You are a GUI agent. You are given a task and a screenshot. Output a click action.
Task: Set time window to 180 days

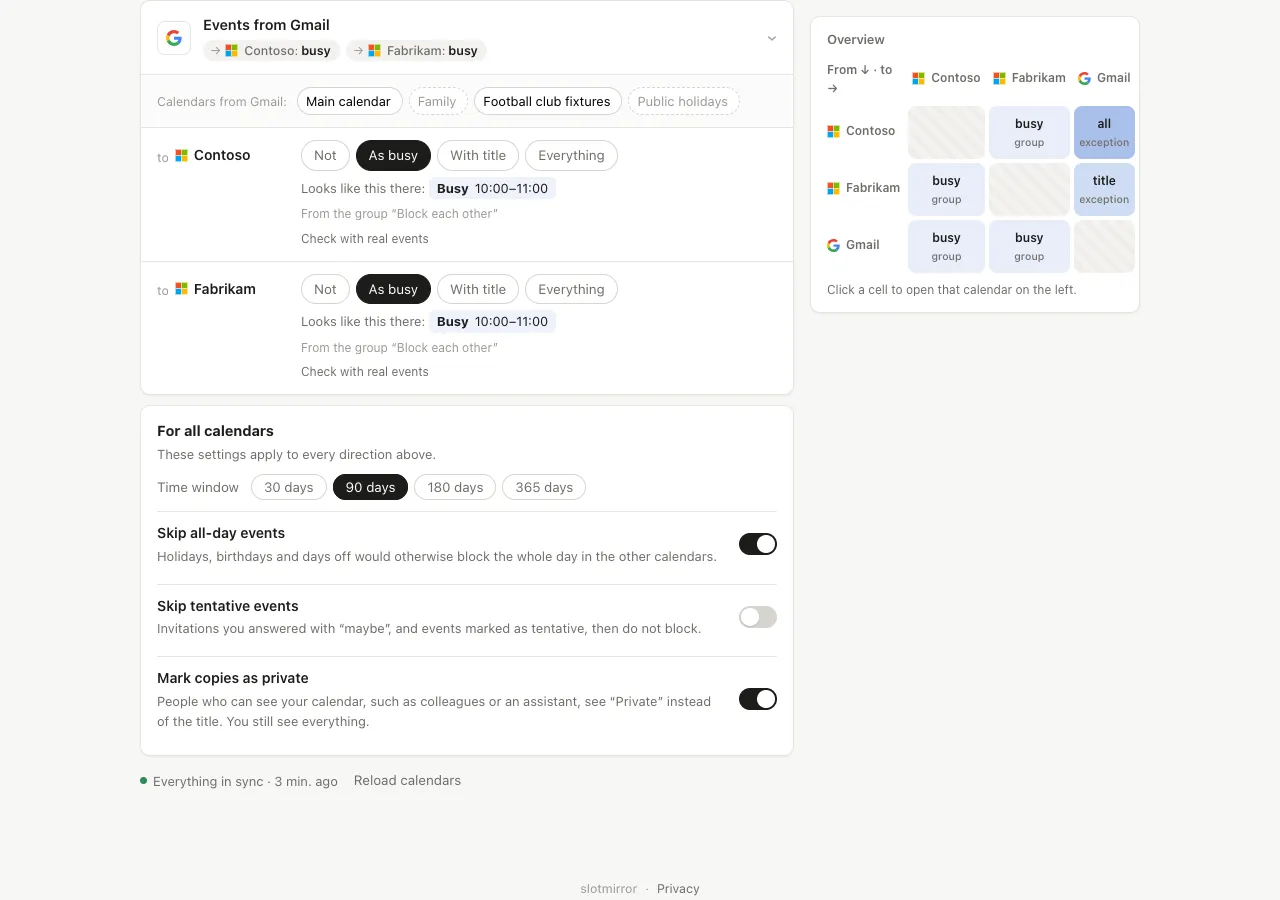455,487
